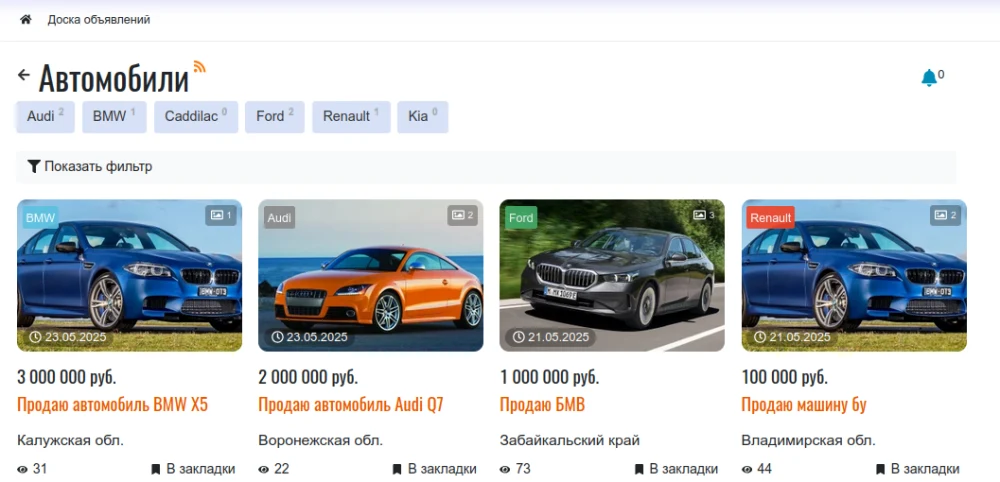
Task: Select the BMW category tag
Action: tap(114, 117)
